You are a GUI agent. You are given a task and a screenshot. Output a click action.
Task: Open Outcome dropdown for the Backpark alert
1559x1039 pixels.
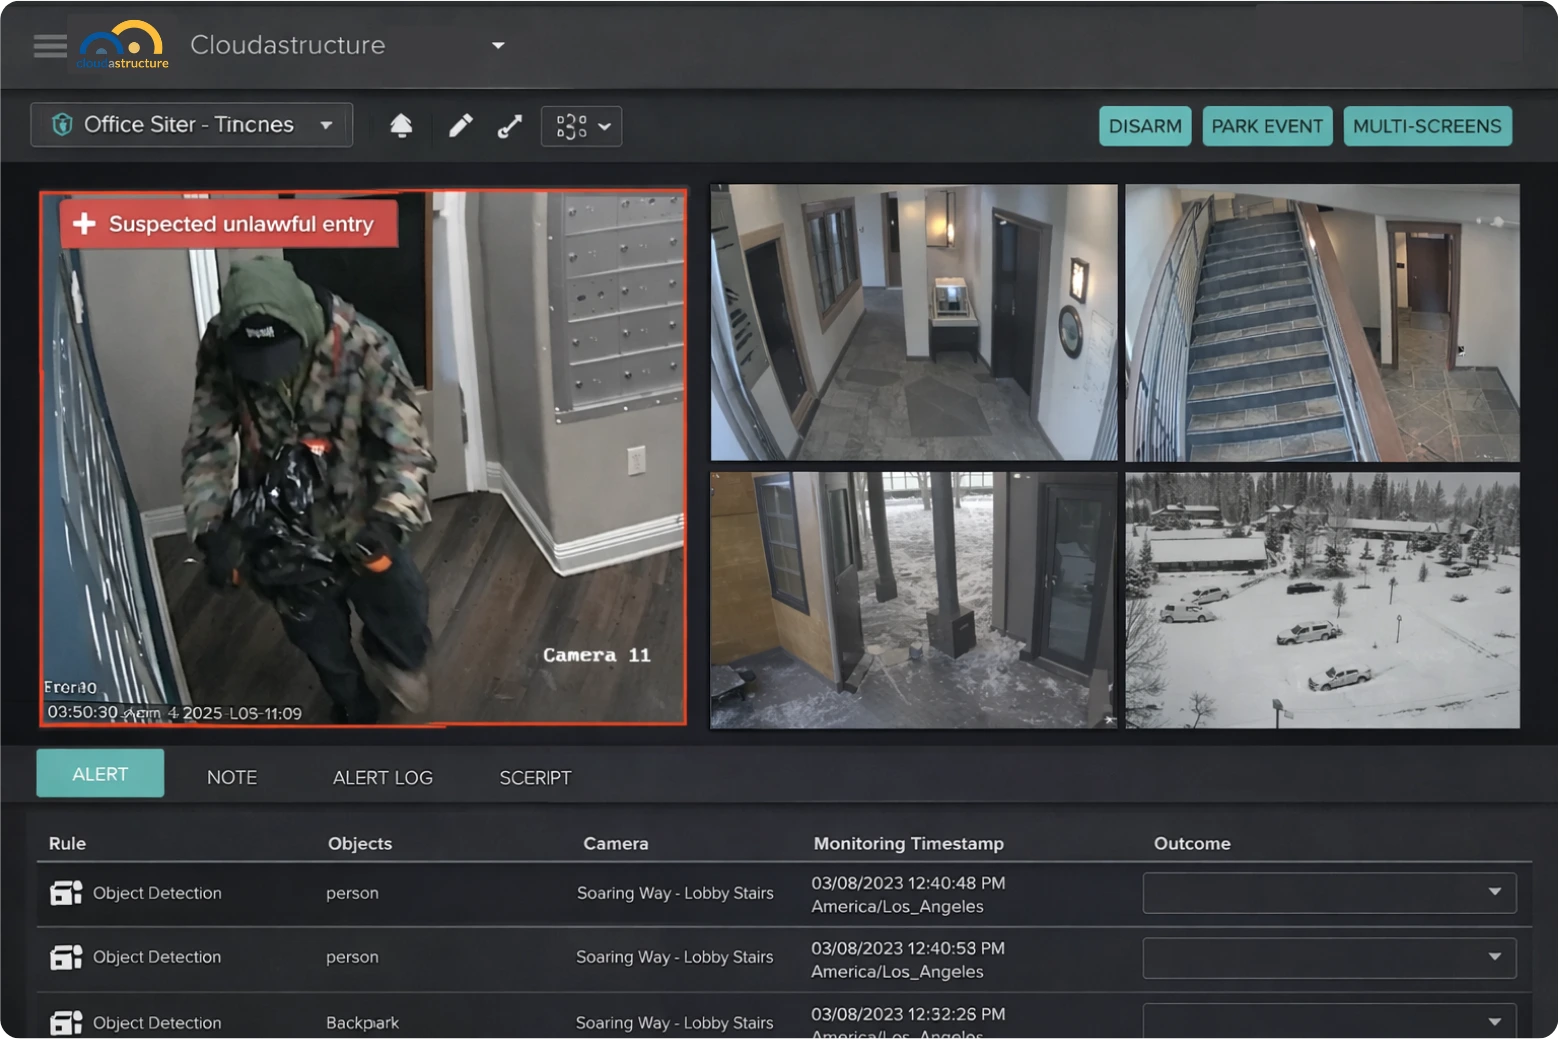[1329, 1021]
